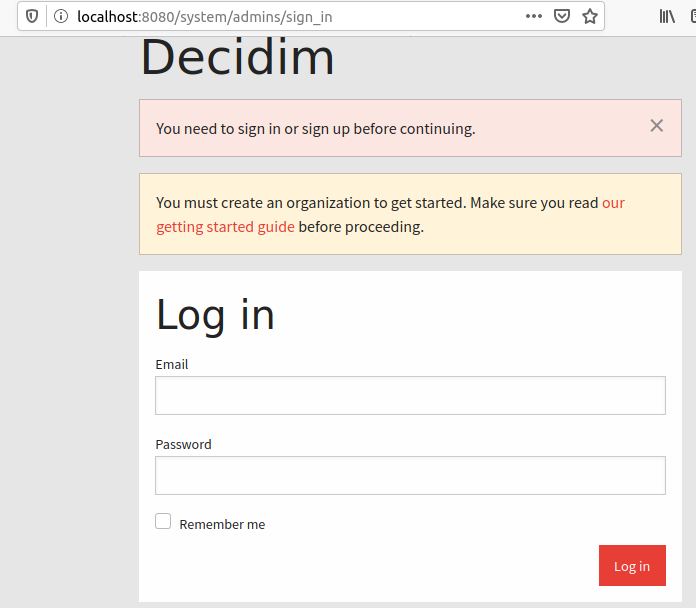
Task: Bookmark this page with the star icon
Action: pos(589,16)
